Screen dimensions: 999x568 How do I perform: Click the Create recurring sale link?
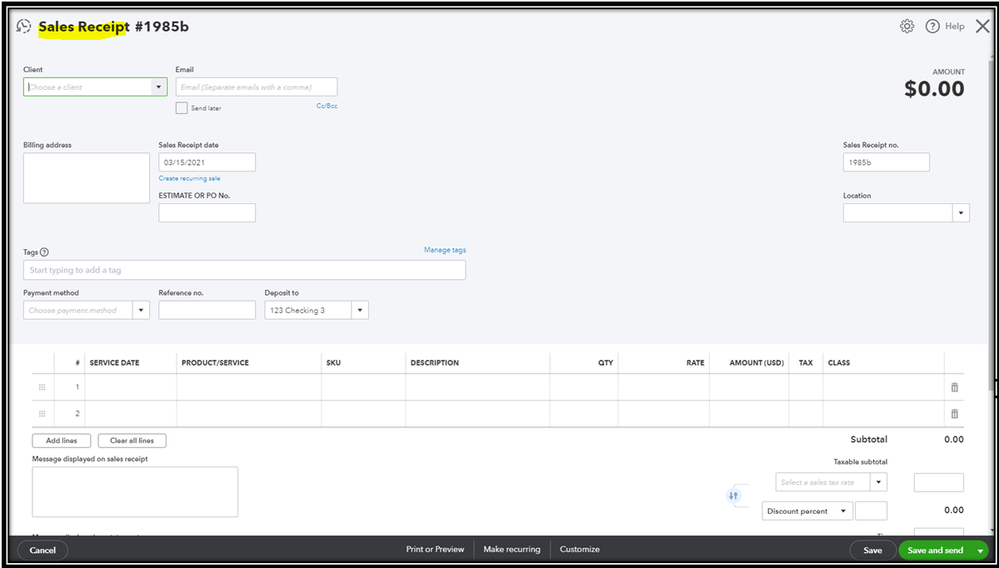coord(189,178)
